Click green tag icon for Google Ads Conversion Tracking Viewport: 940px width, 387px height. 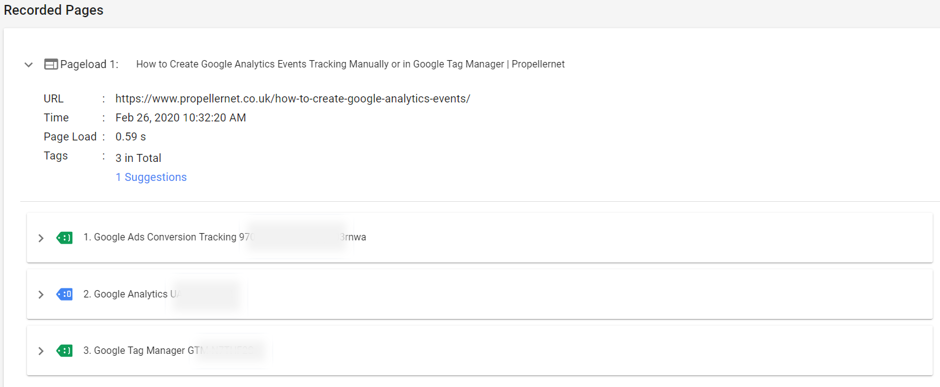tap(65, 237)
